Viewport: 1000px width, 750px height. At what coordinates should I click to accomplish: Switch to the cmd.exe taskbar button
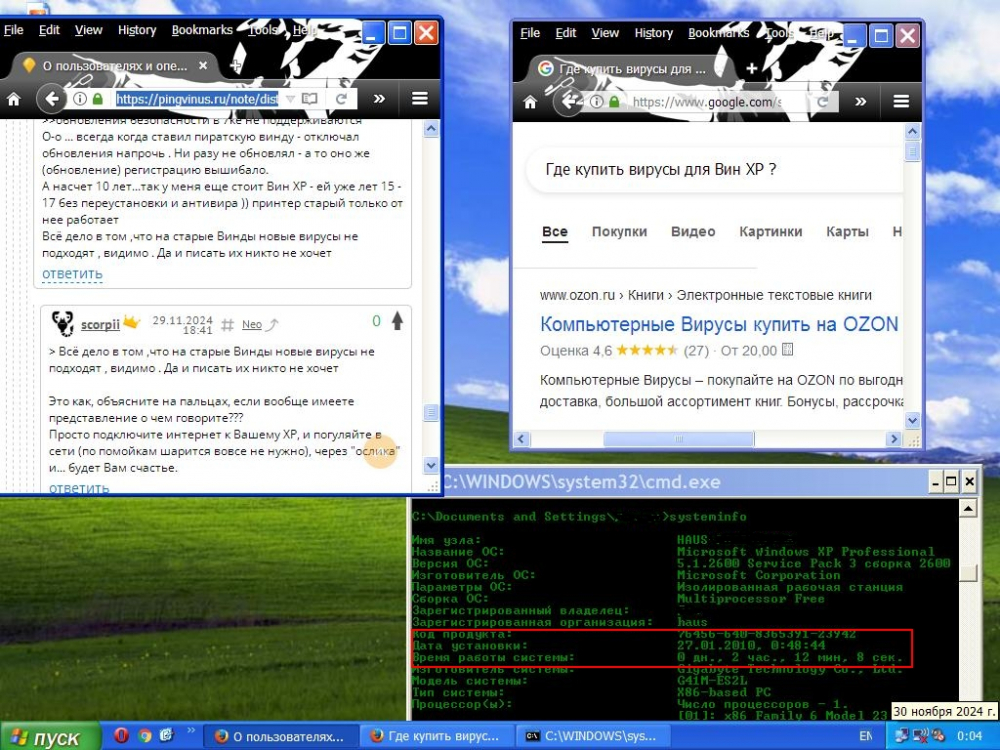591,737
